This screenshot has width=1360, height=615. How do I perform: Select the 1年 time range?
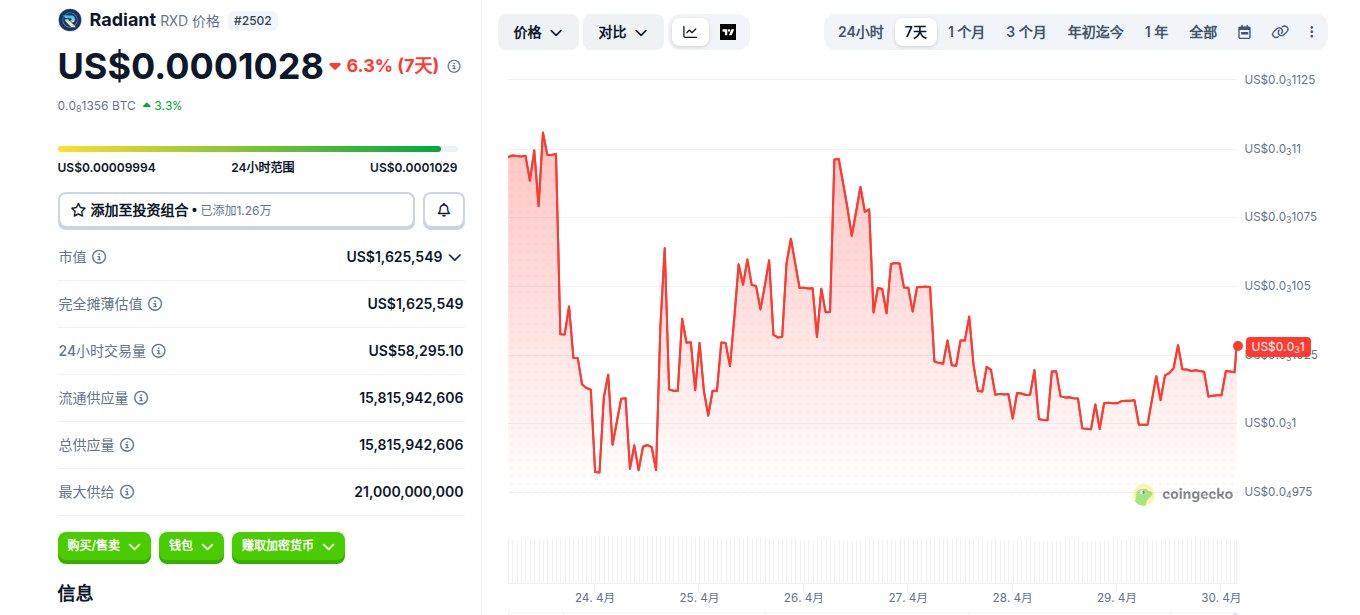pos(1156,32)
